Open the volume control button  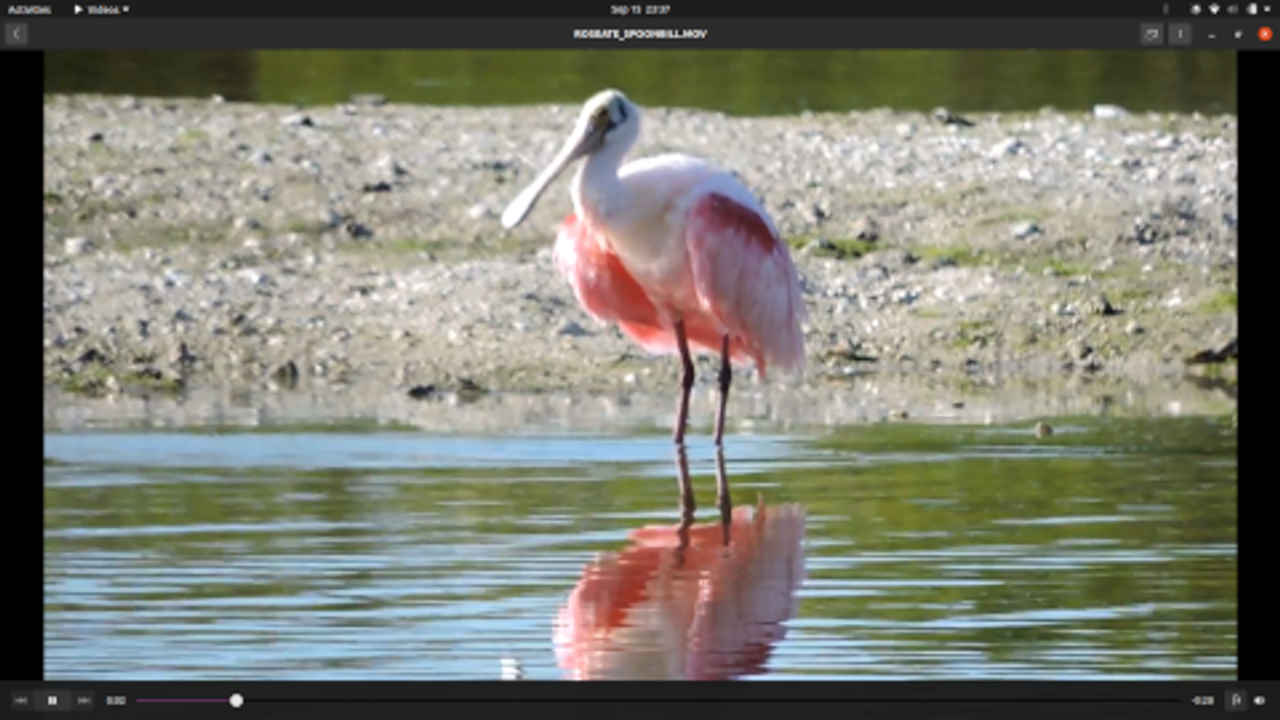pyautogui.click(x=1259, y=701)
